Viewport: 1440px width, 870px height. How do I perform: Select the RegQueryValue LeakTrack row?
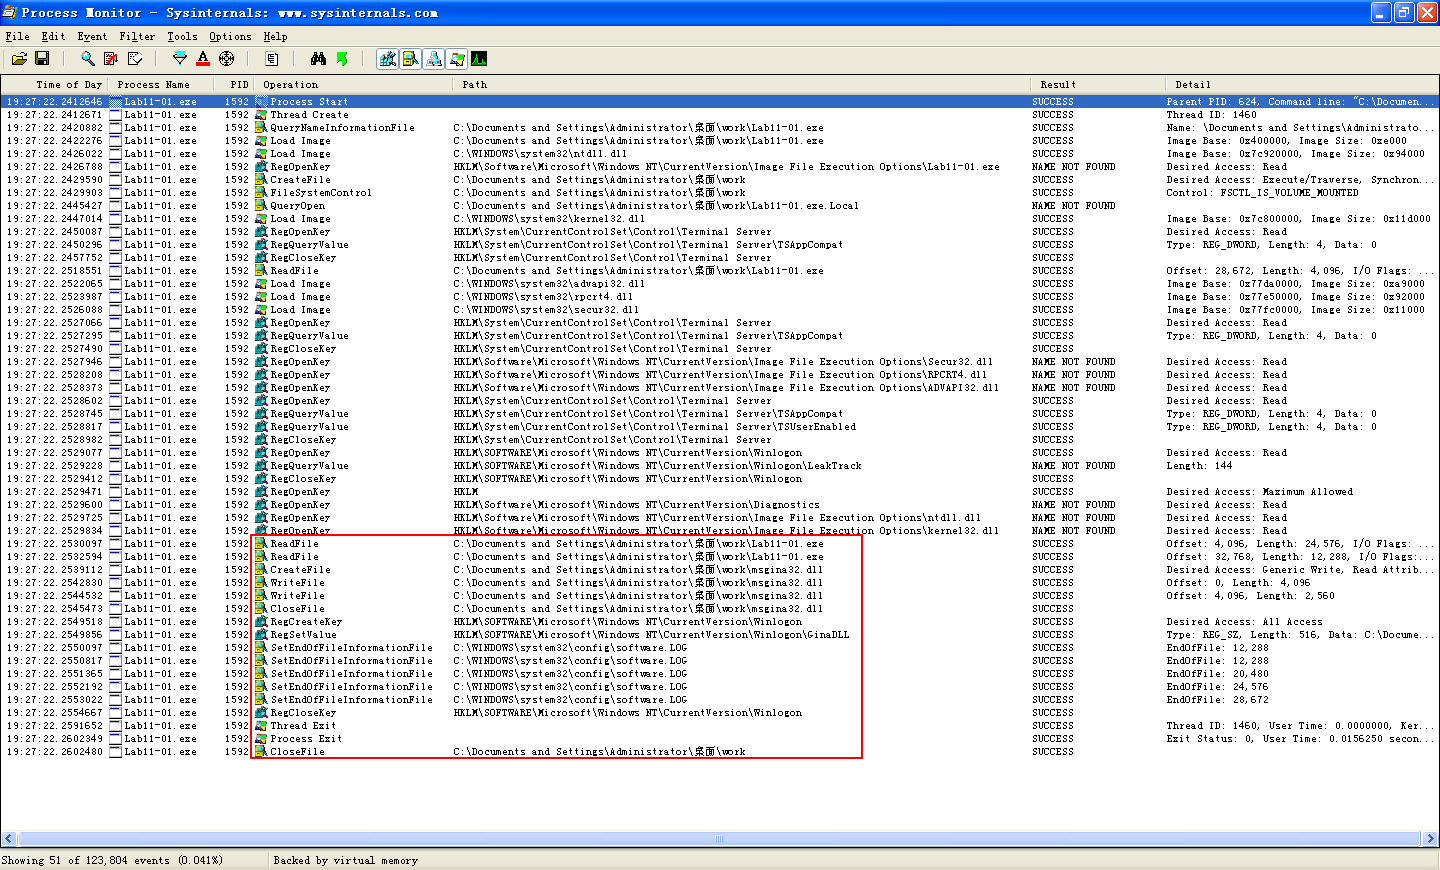coord(720,466)
